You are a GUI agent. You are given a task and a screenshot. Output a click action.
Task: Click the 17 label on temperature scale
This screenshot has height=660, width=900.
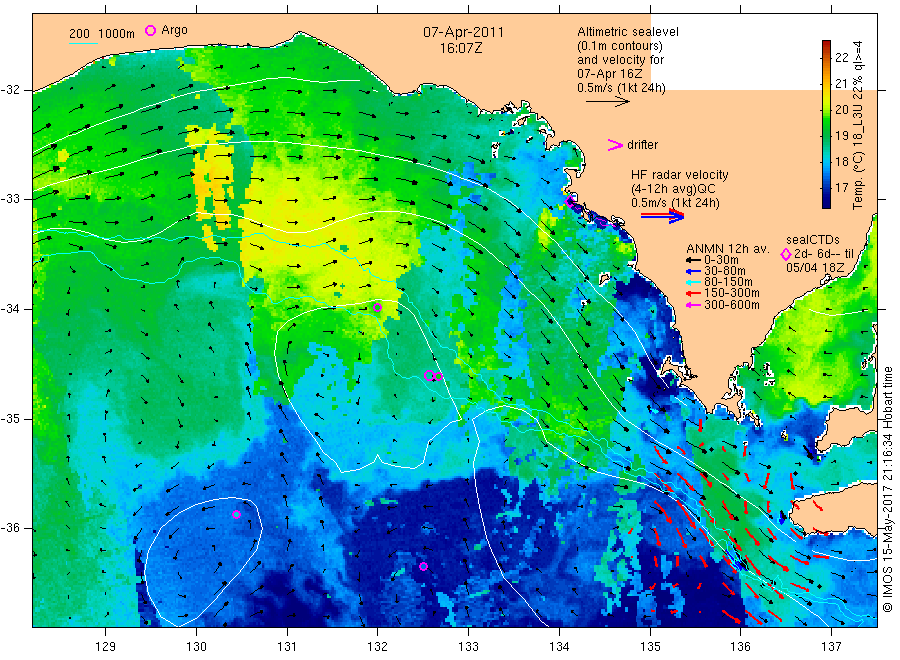(841, 188)
